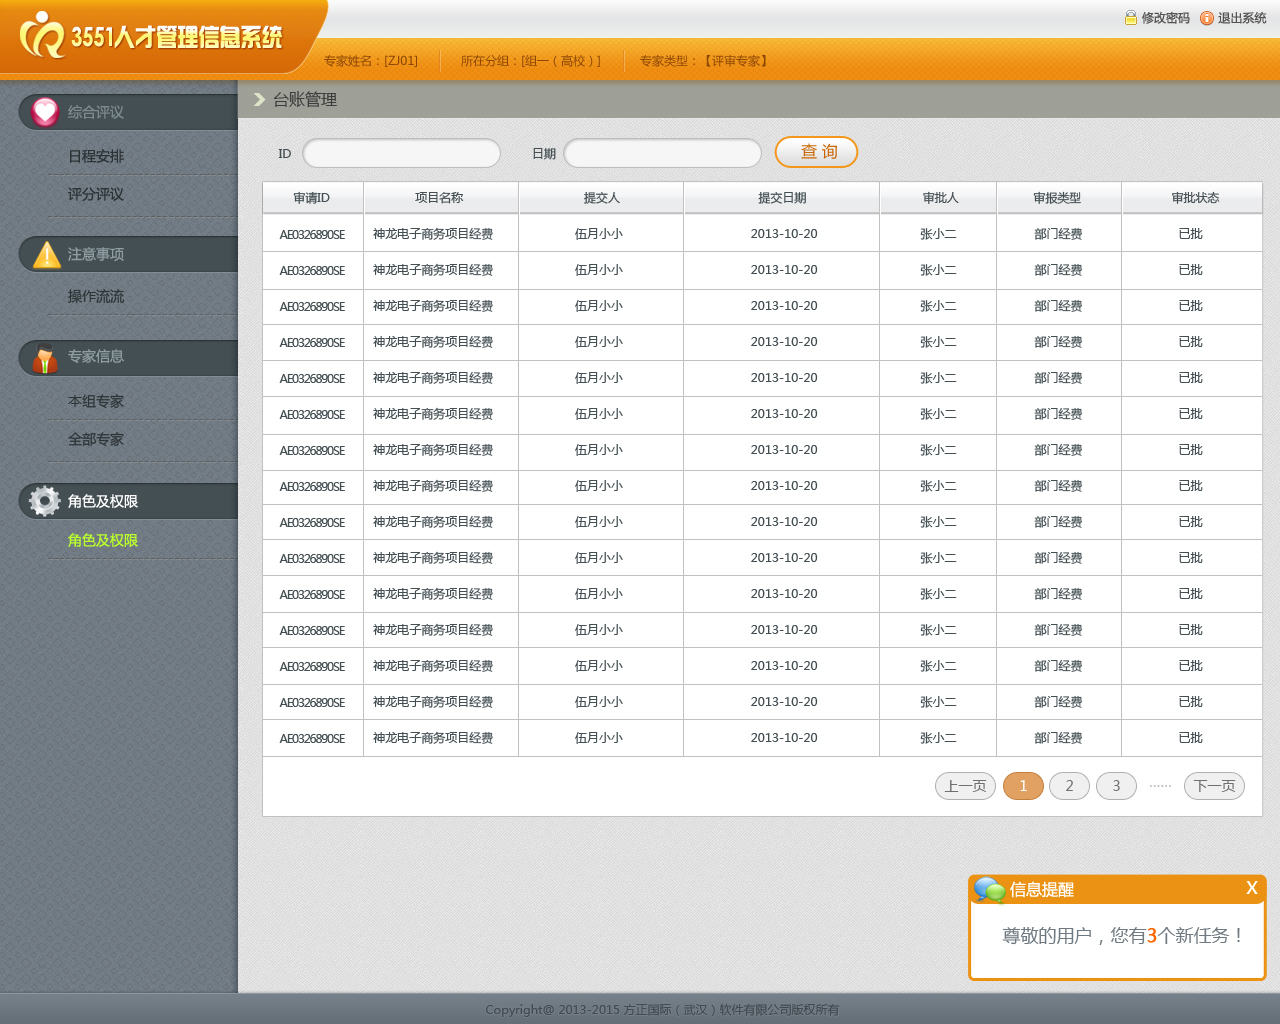Open 操作流流 in the sidebar

click(96, 296)
